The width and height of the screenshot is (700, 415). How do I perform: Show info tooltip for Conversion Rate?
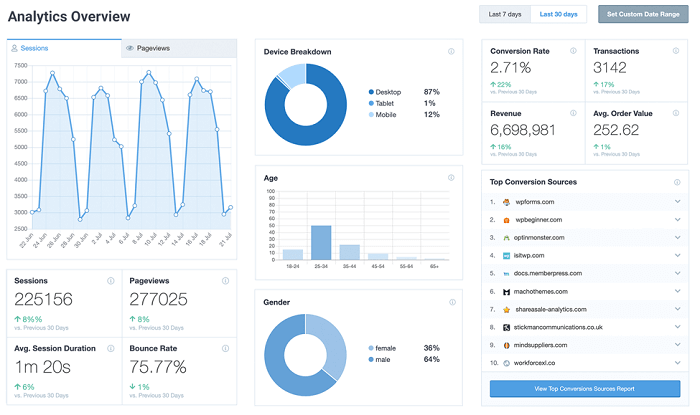(573, 51)
